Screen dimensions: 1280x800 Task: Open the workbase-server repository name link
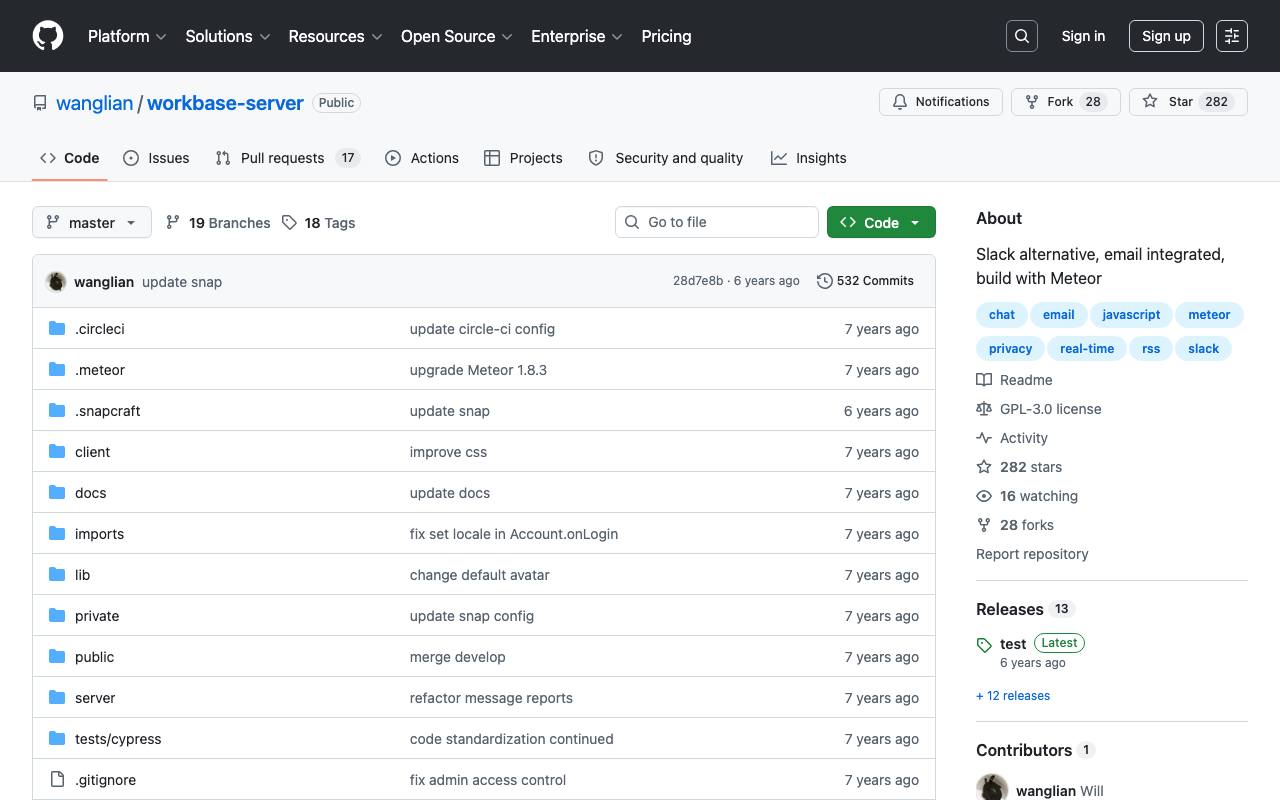coord(225,103)
